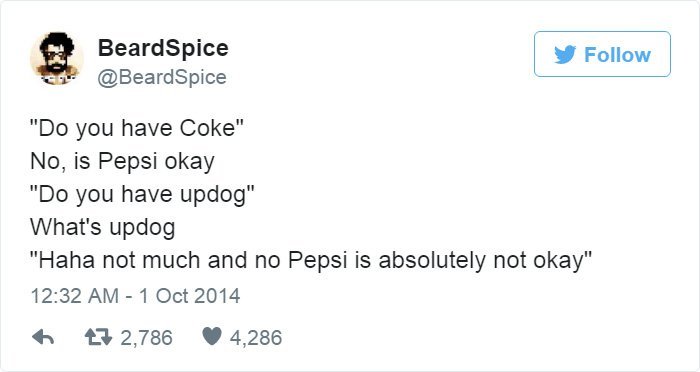Click the 1 Oct 2014 date text
The width and height of the screenshot is (700, 372).
189,296
